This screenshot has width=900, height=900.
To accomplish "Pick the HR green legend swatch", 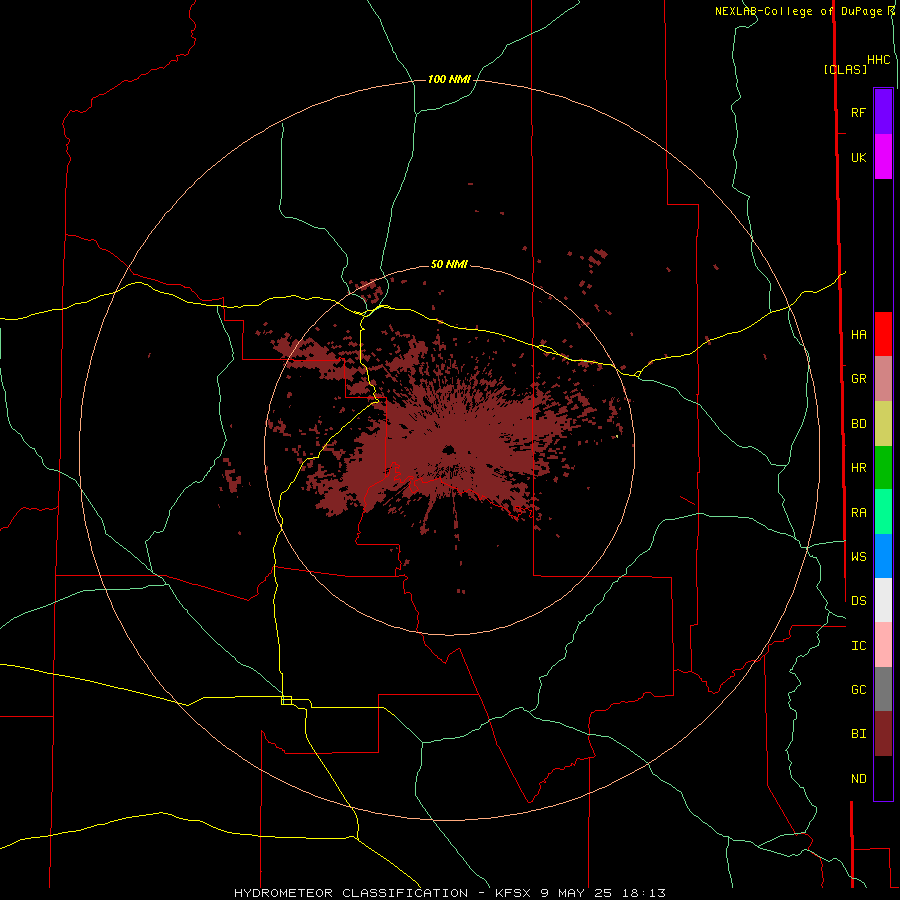I will coord(883,468).
